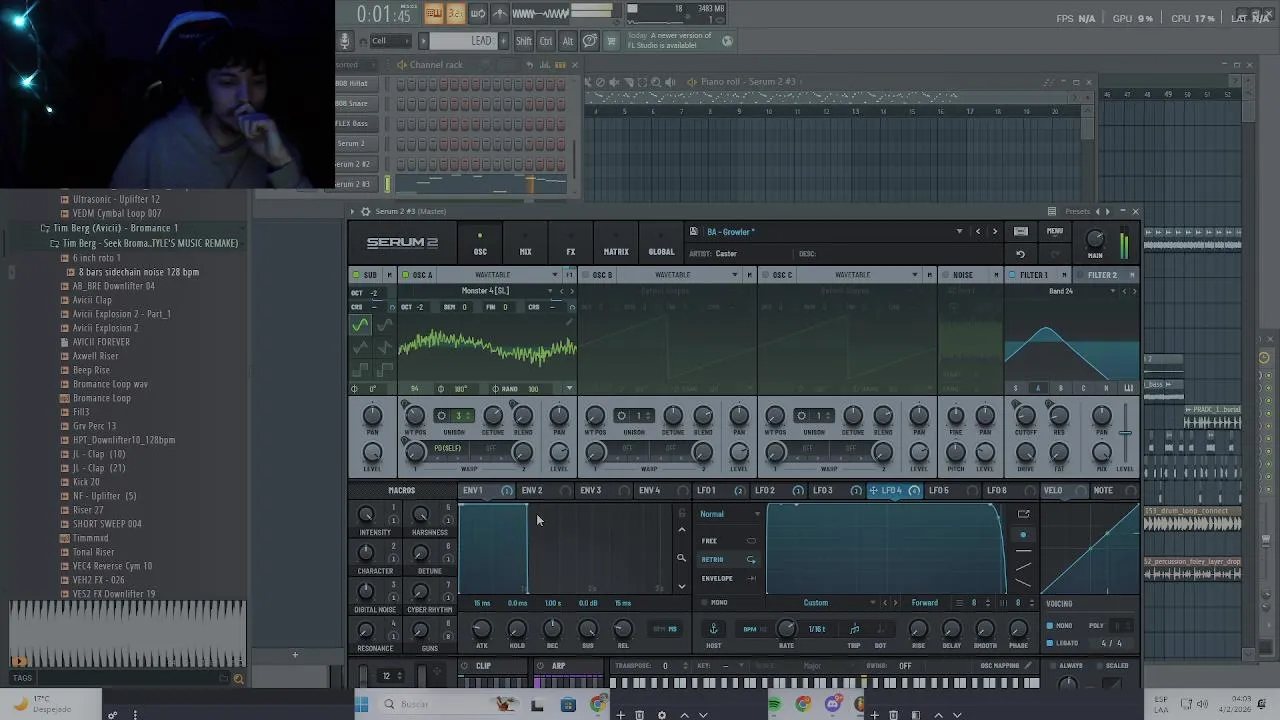The width and height of the screenshot is (1280, 720).
Task: Open the Serum MENU button
Action: click(1055, 232)
